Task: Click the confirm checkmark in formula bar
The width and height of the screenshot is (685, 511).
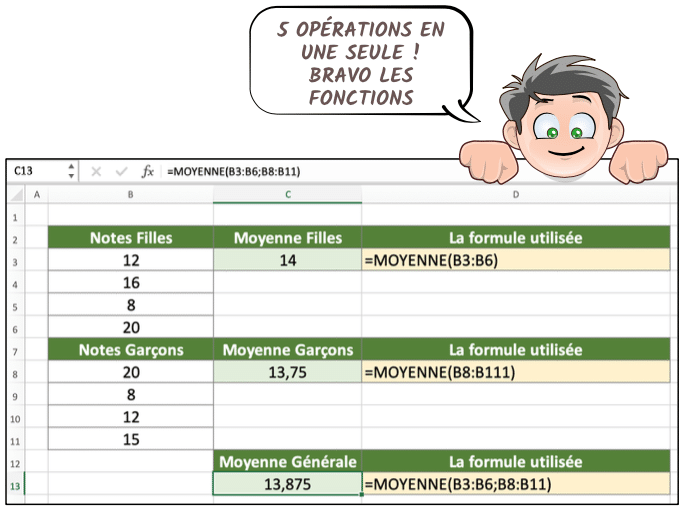Action: 121,171
